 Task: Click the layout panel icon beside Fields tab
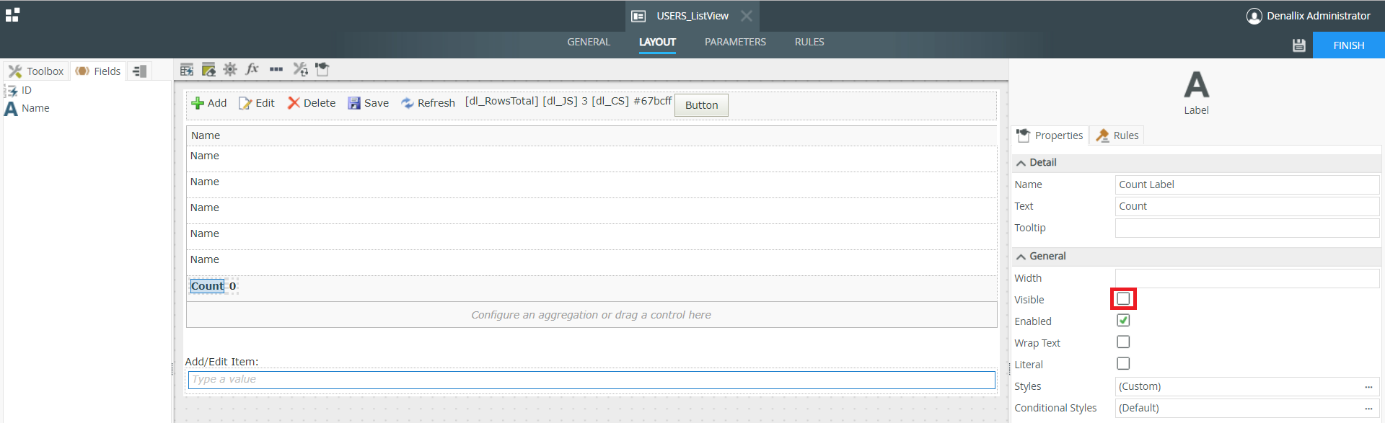(140, 71)
